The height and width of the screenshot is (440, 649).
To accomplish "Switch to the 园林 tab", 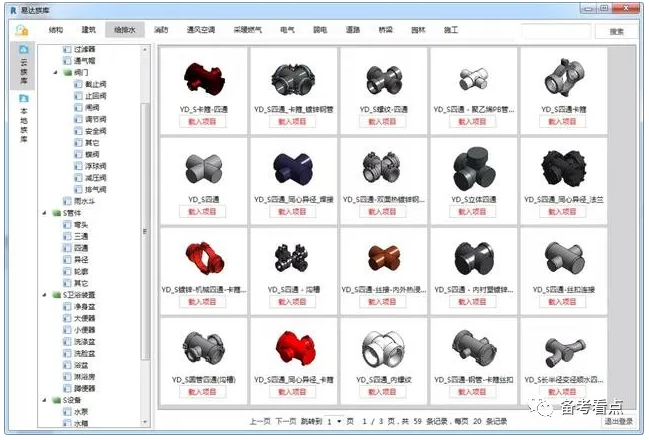I will coord(418,30).
